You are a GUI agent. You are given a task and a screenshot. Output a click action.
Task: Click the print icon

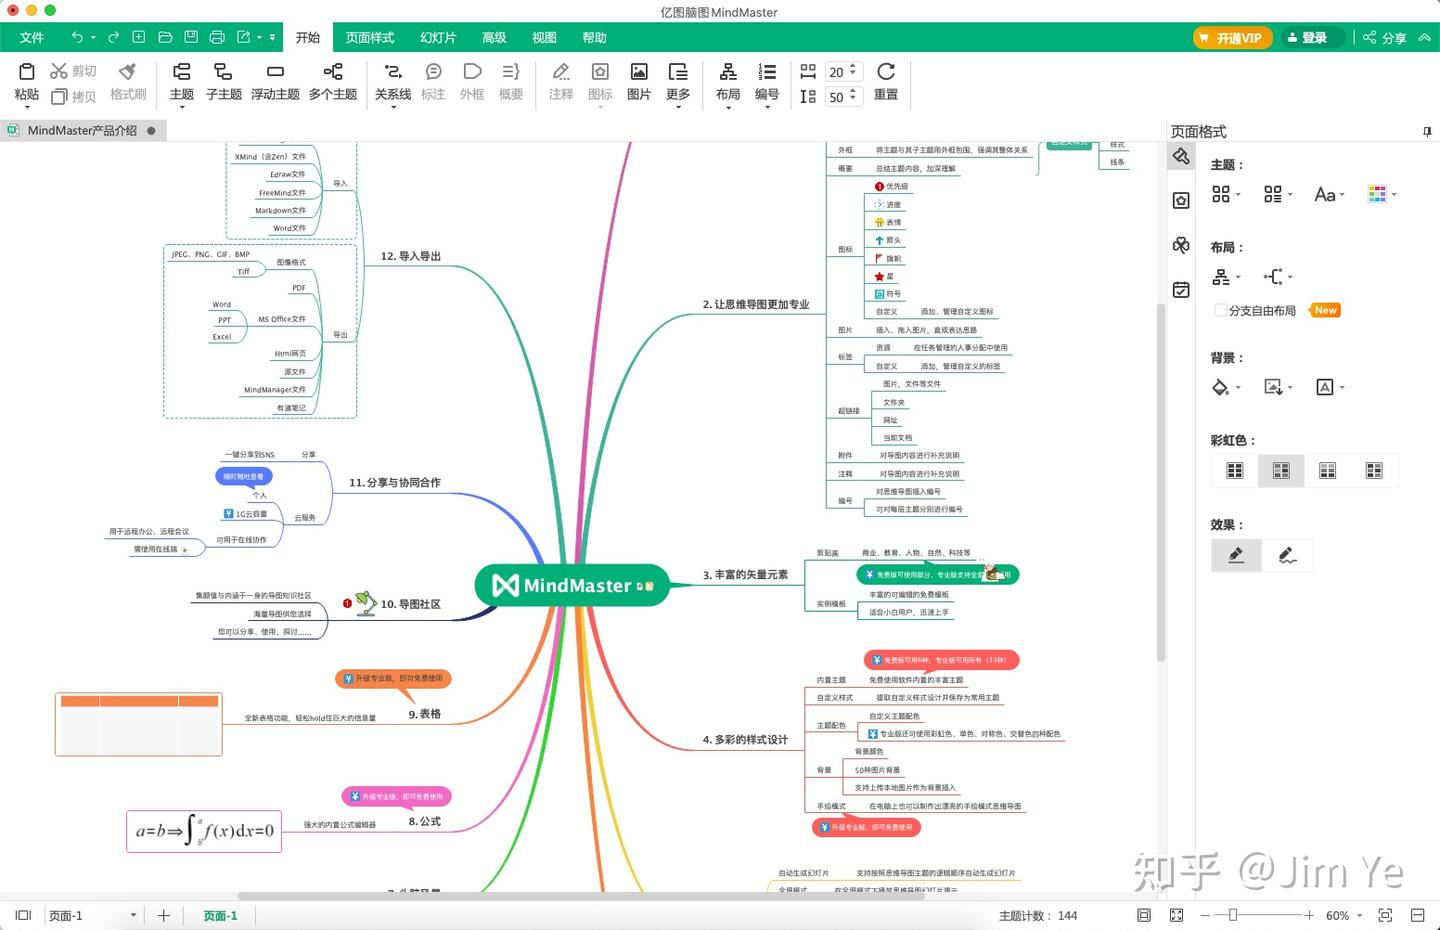click(217, 37)
